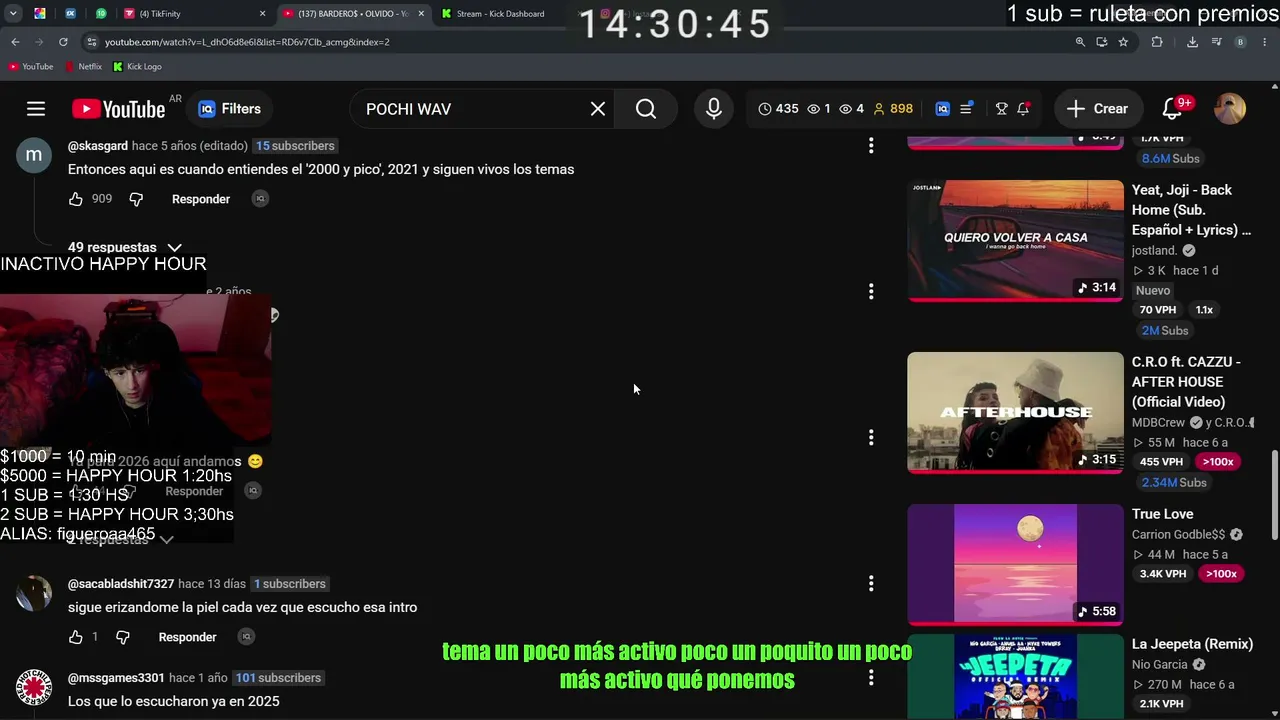The width and height of the screenshot is (1280, 720).
Task: Reply to @skasgard with Responder
Action: point(201,199)
